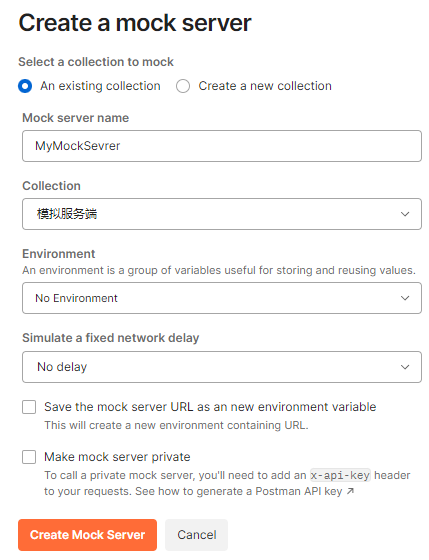
Task: Click the "Environment" section label
Action: tap(59, 254)
